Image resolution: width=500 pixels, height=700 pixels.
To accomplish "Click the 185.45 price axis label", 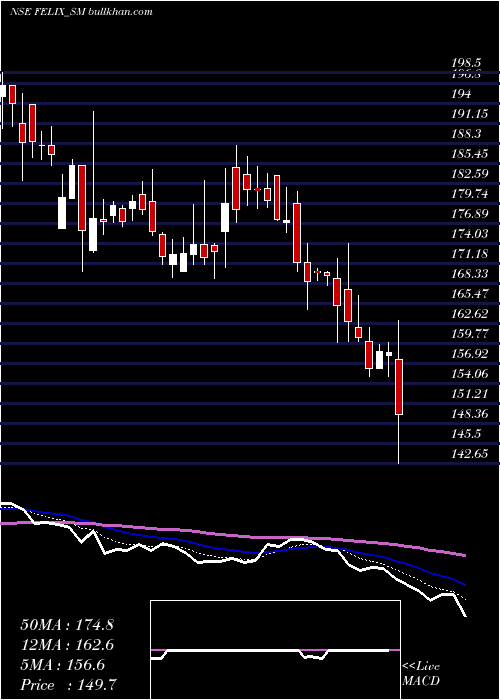I will (x=469, y=154).
